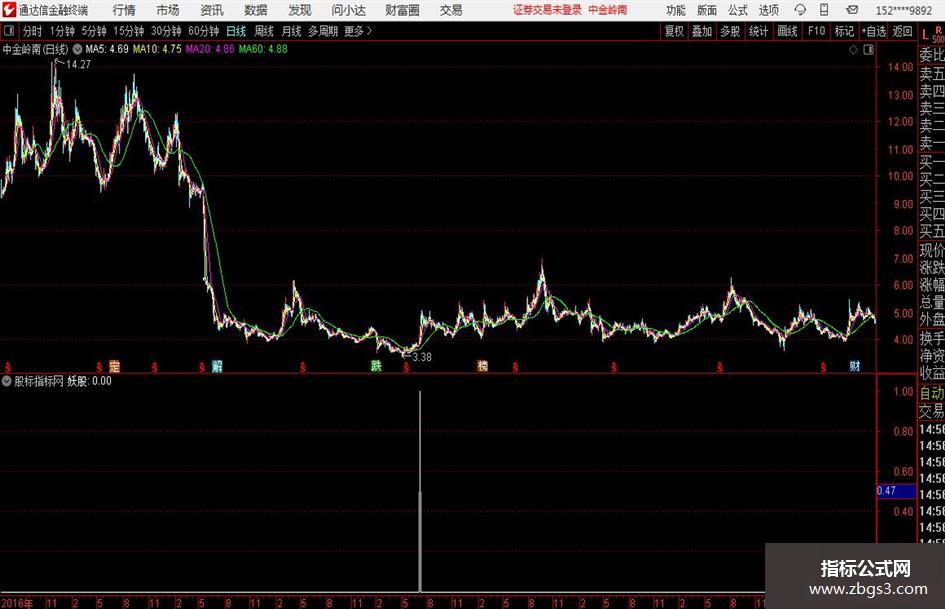Click the MA5: 4.69 label
Image resolution: width=945 pixels, height=609 pixels.
pyautogui.click(x=107, y=49)
